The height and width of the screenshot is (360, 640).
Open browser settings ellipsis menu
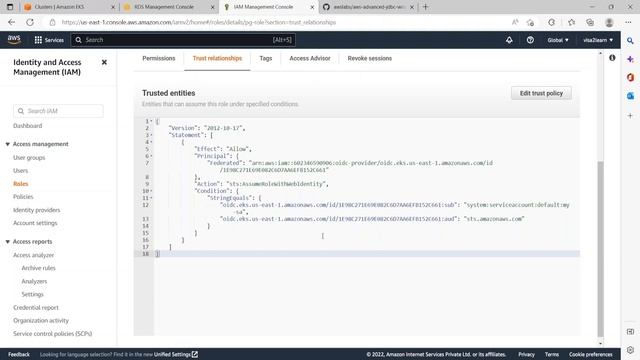pyautogui.click(x=628, y=22)
